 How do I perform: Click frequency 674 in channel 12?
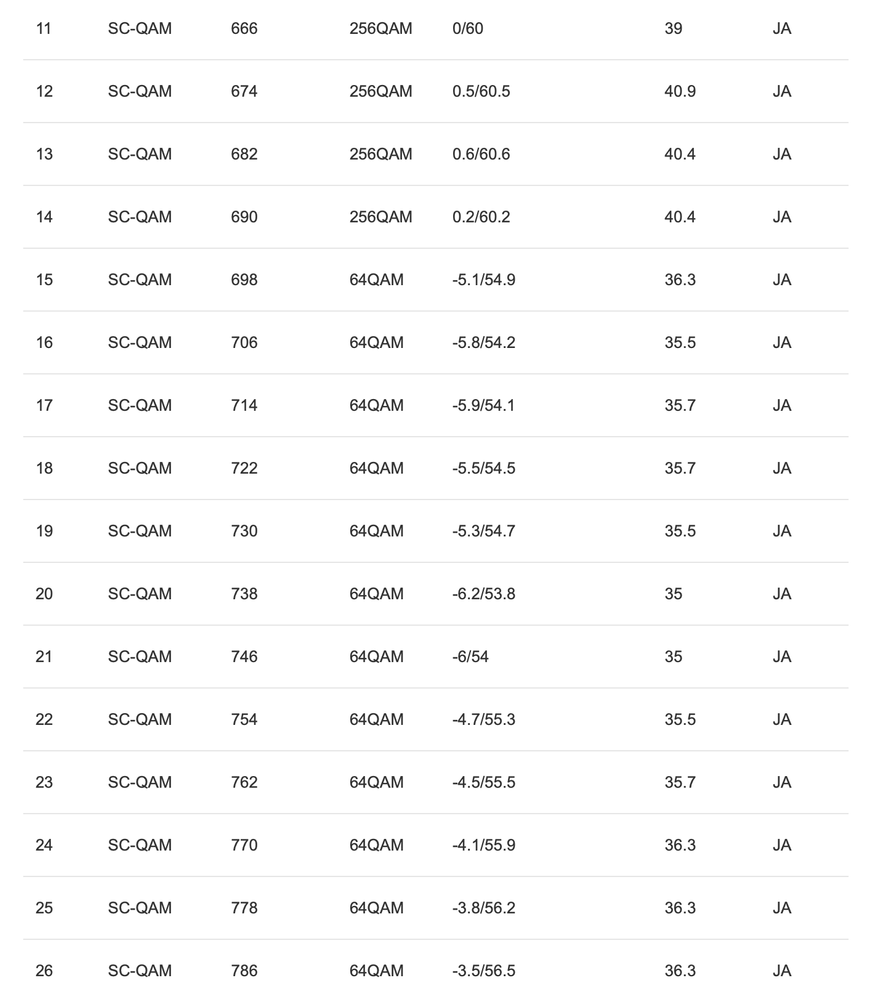[244, 91]
